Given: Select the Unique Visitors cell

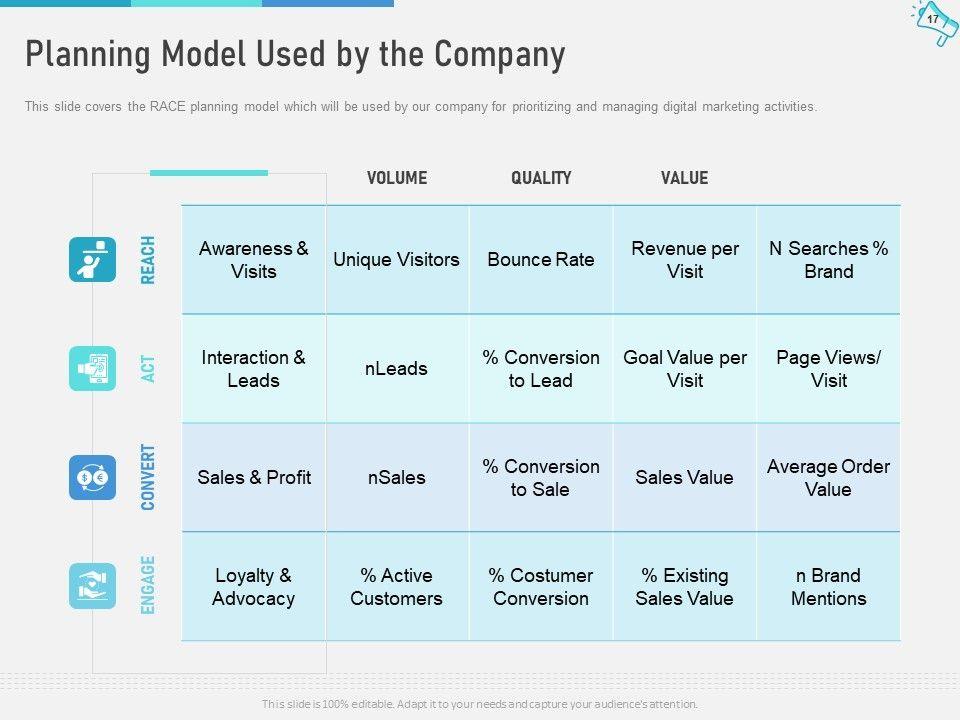Looking at the screenshot, I should (x=397, y=260).
